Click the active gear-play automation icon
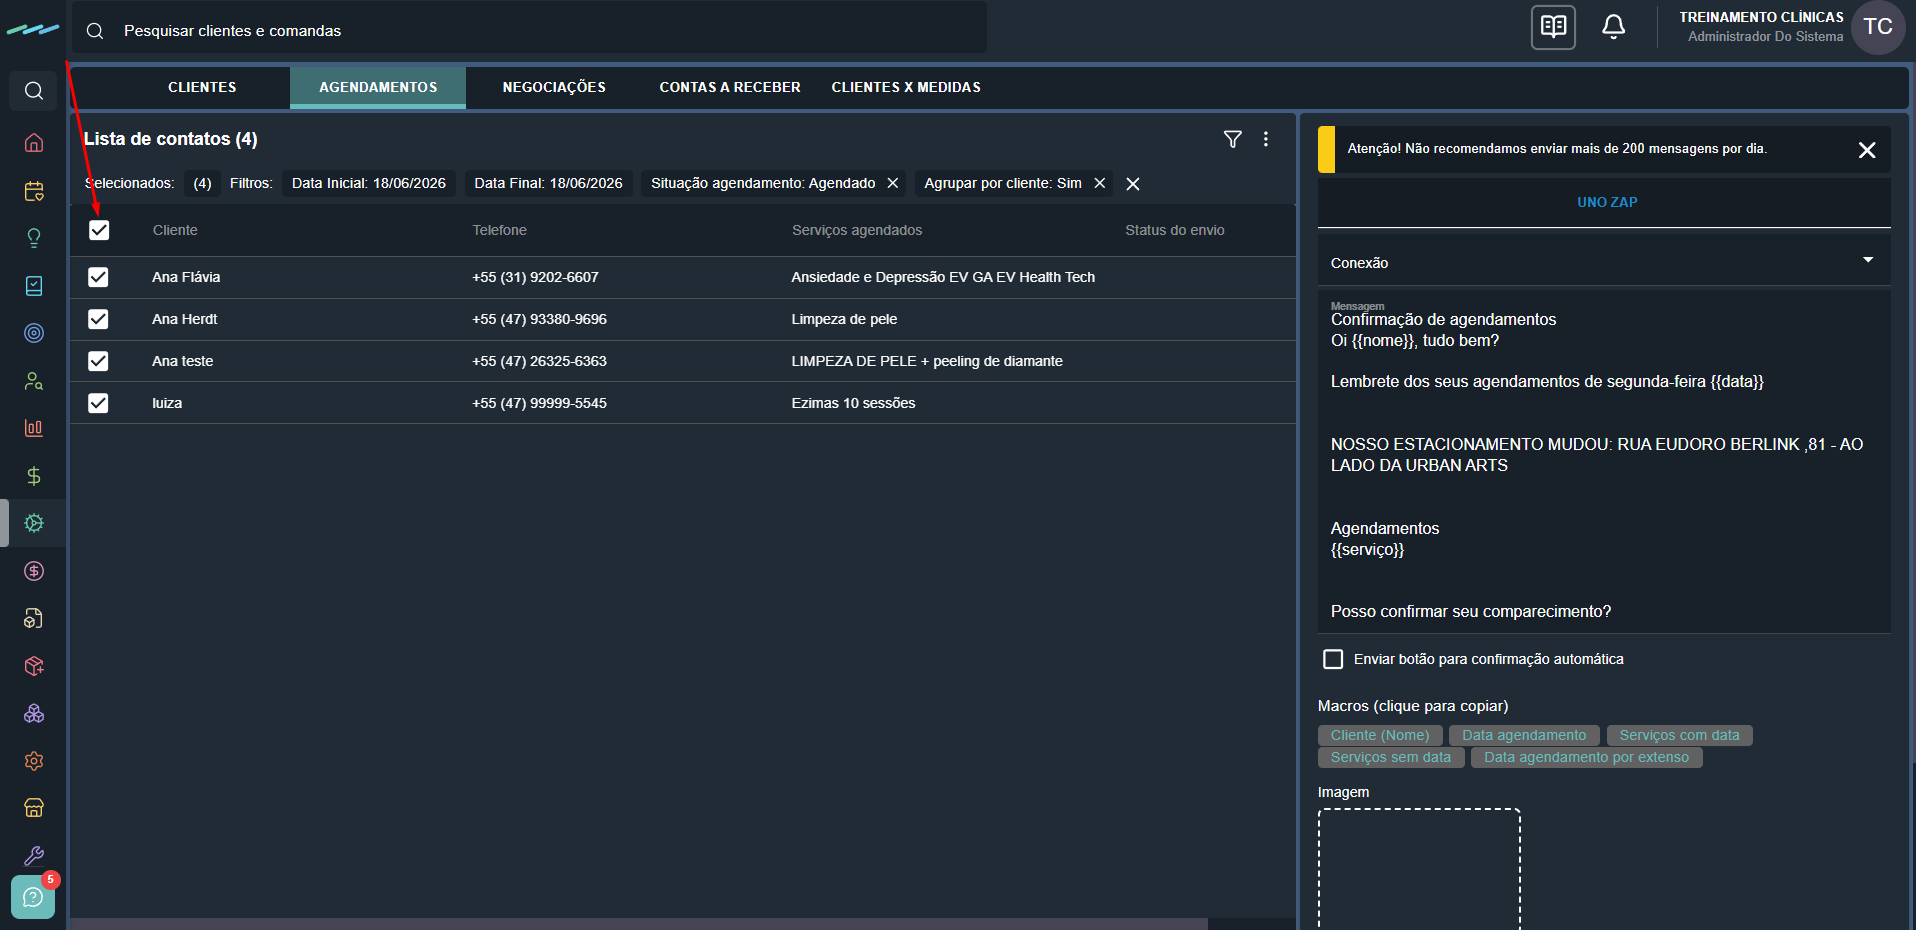Screen dimensions: 1916x930 tap(34, 523)
